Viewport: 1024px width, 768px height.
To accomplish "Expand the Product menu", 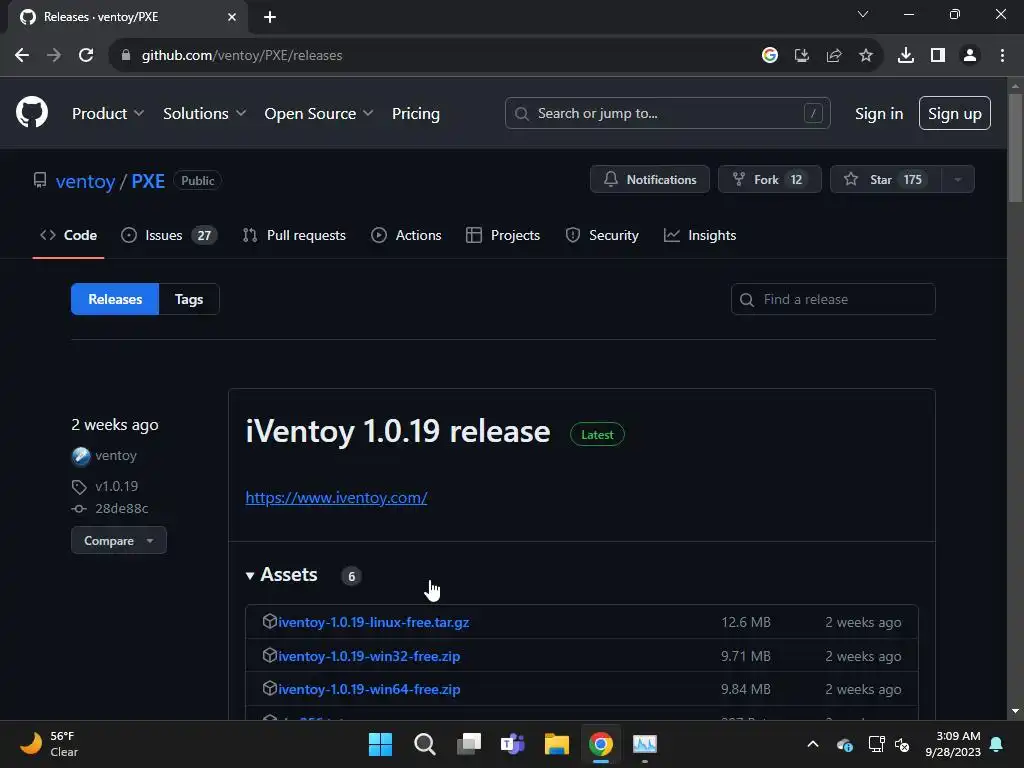I will [x=108, y=114].
